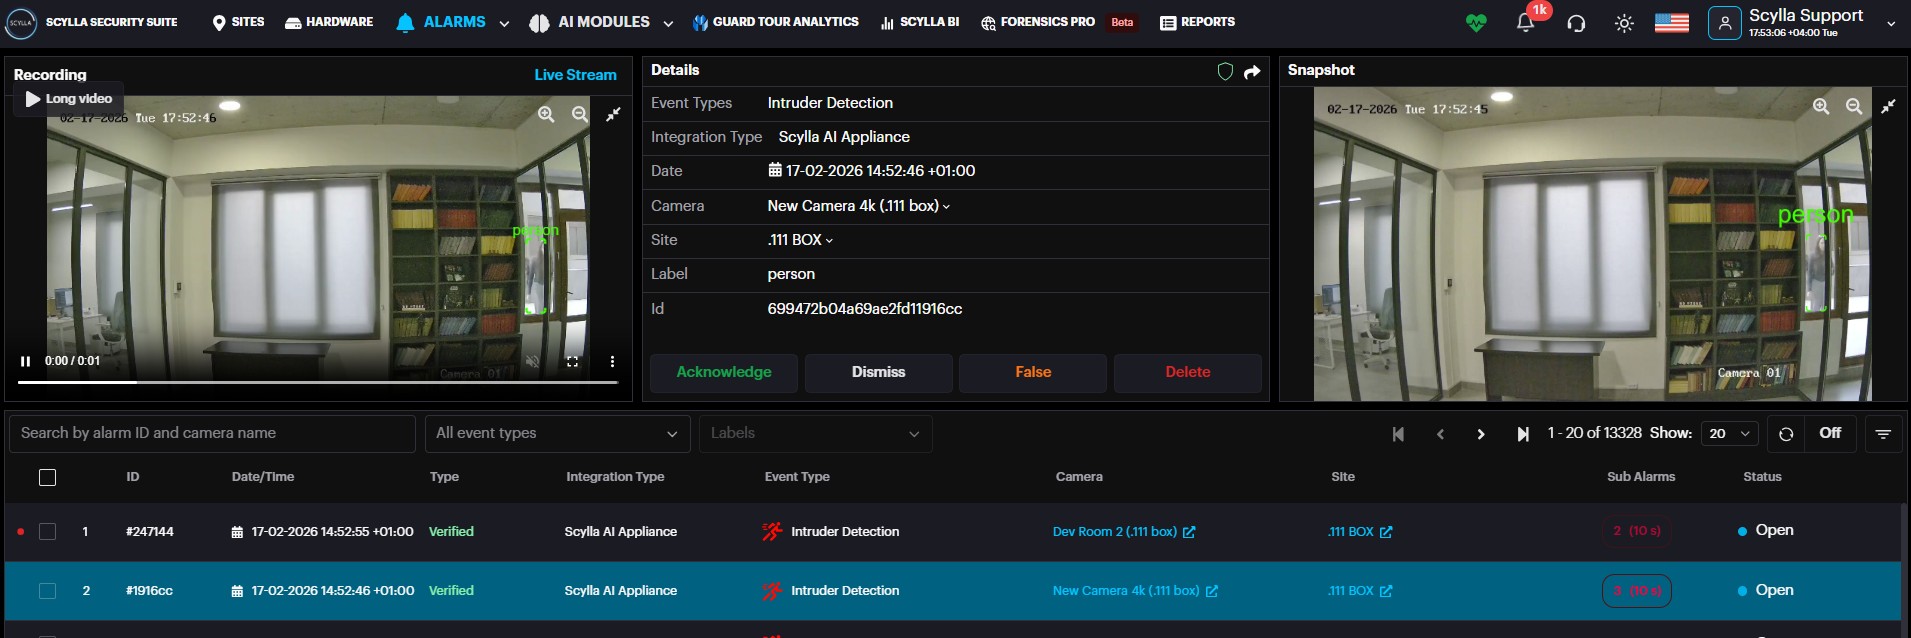Acknowledge the selected alarm

coord(723,372)
